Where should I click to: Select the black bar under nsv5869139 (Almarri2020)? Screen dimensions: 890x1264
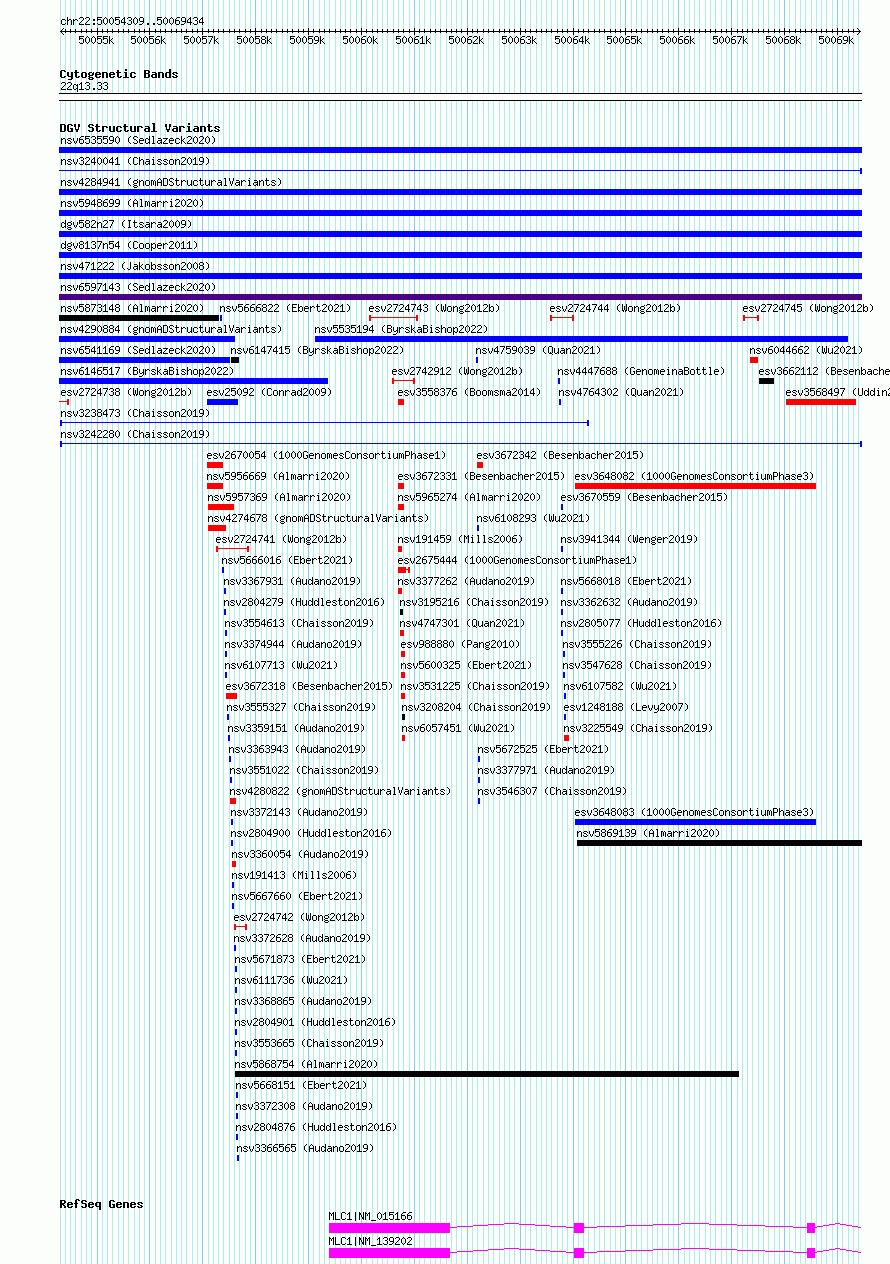pyautogui.click(x=719, y=843)
